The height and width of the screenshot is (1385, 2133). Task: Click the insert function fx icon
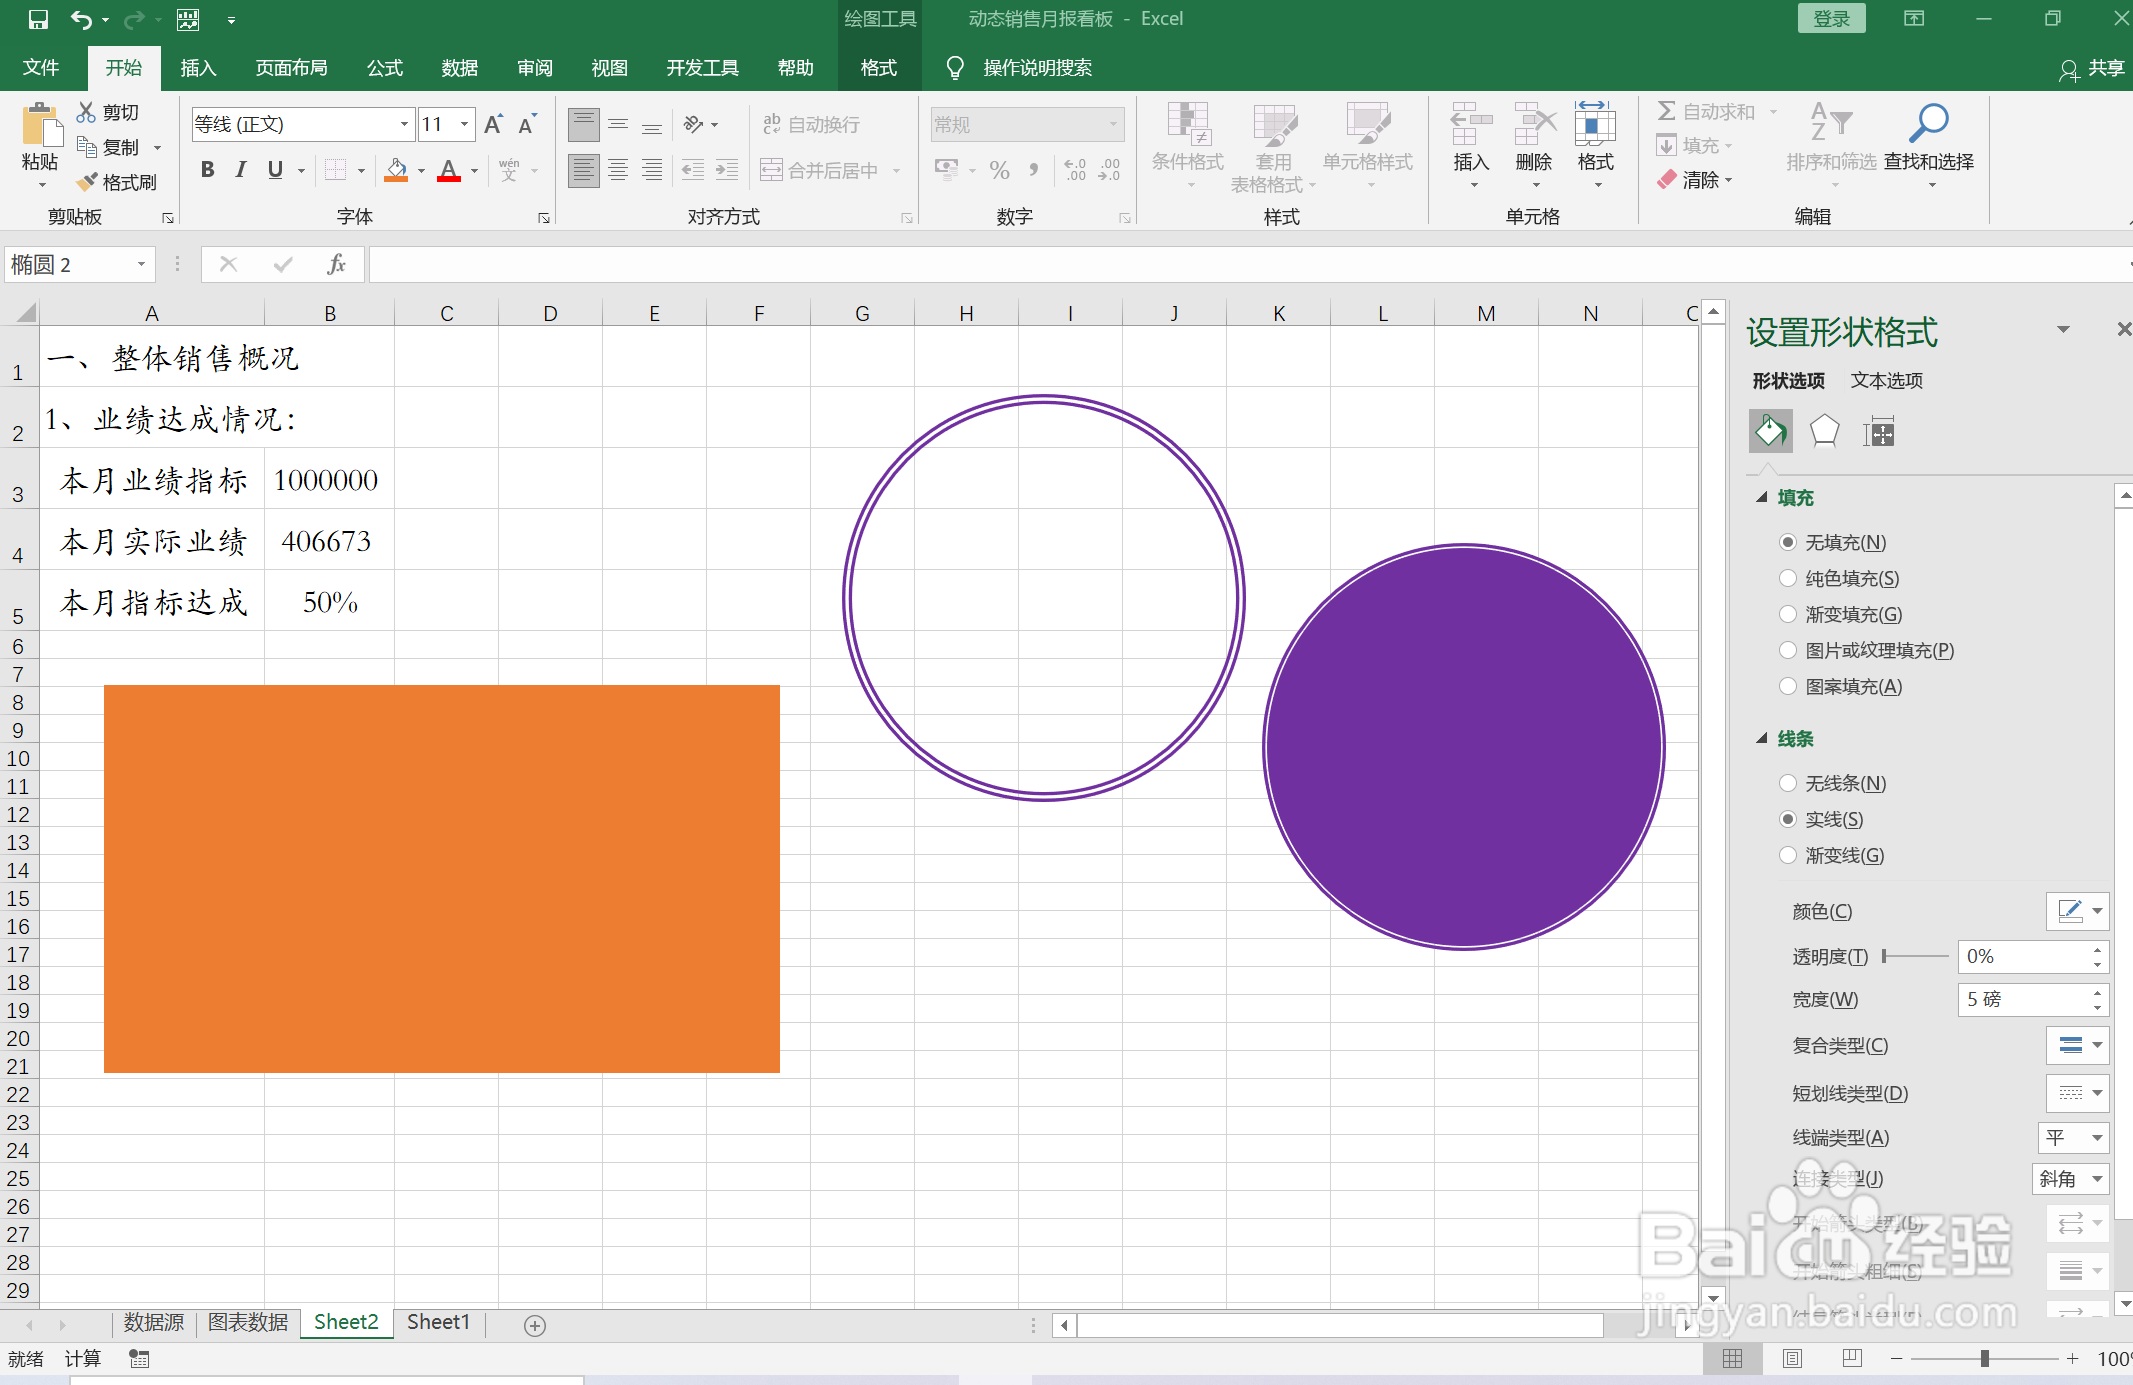336,264
